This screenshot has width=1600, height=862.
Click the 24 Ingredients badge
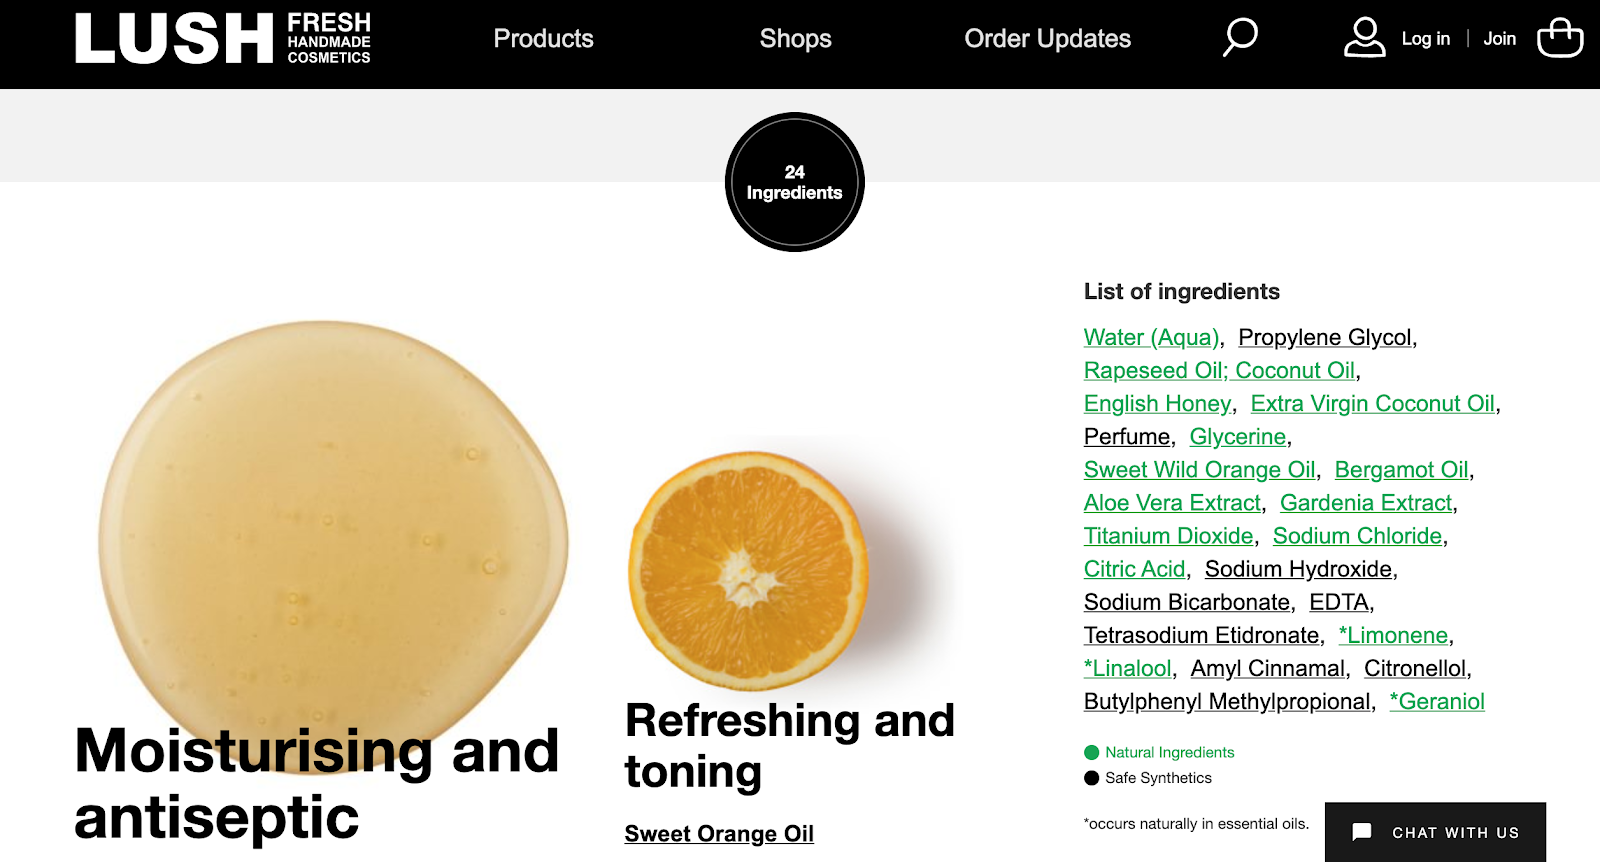coord(794,182)
